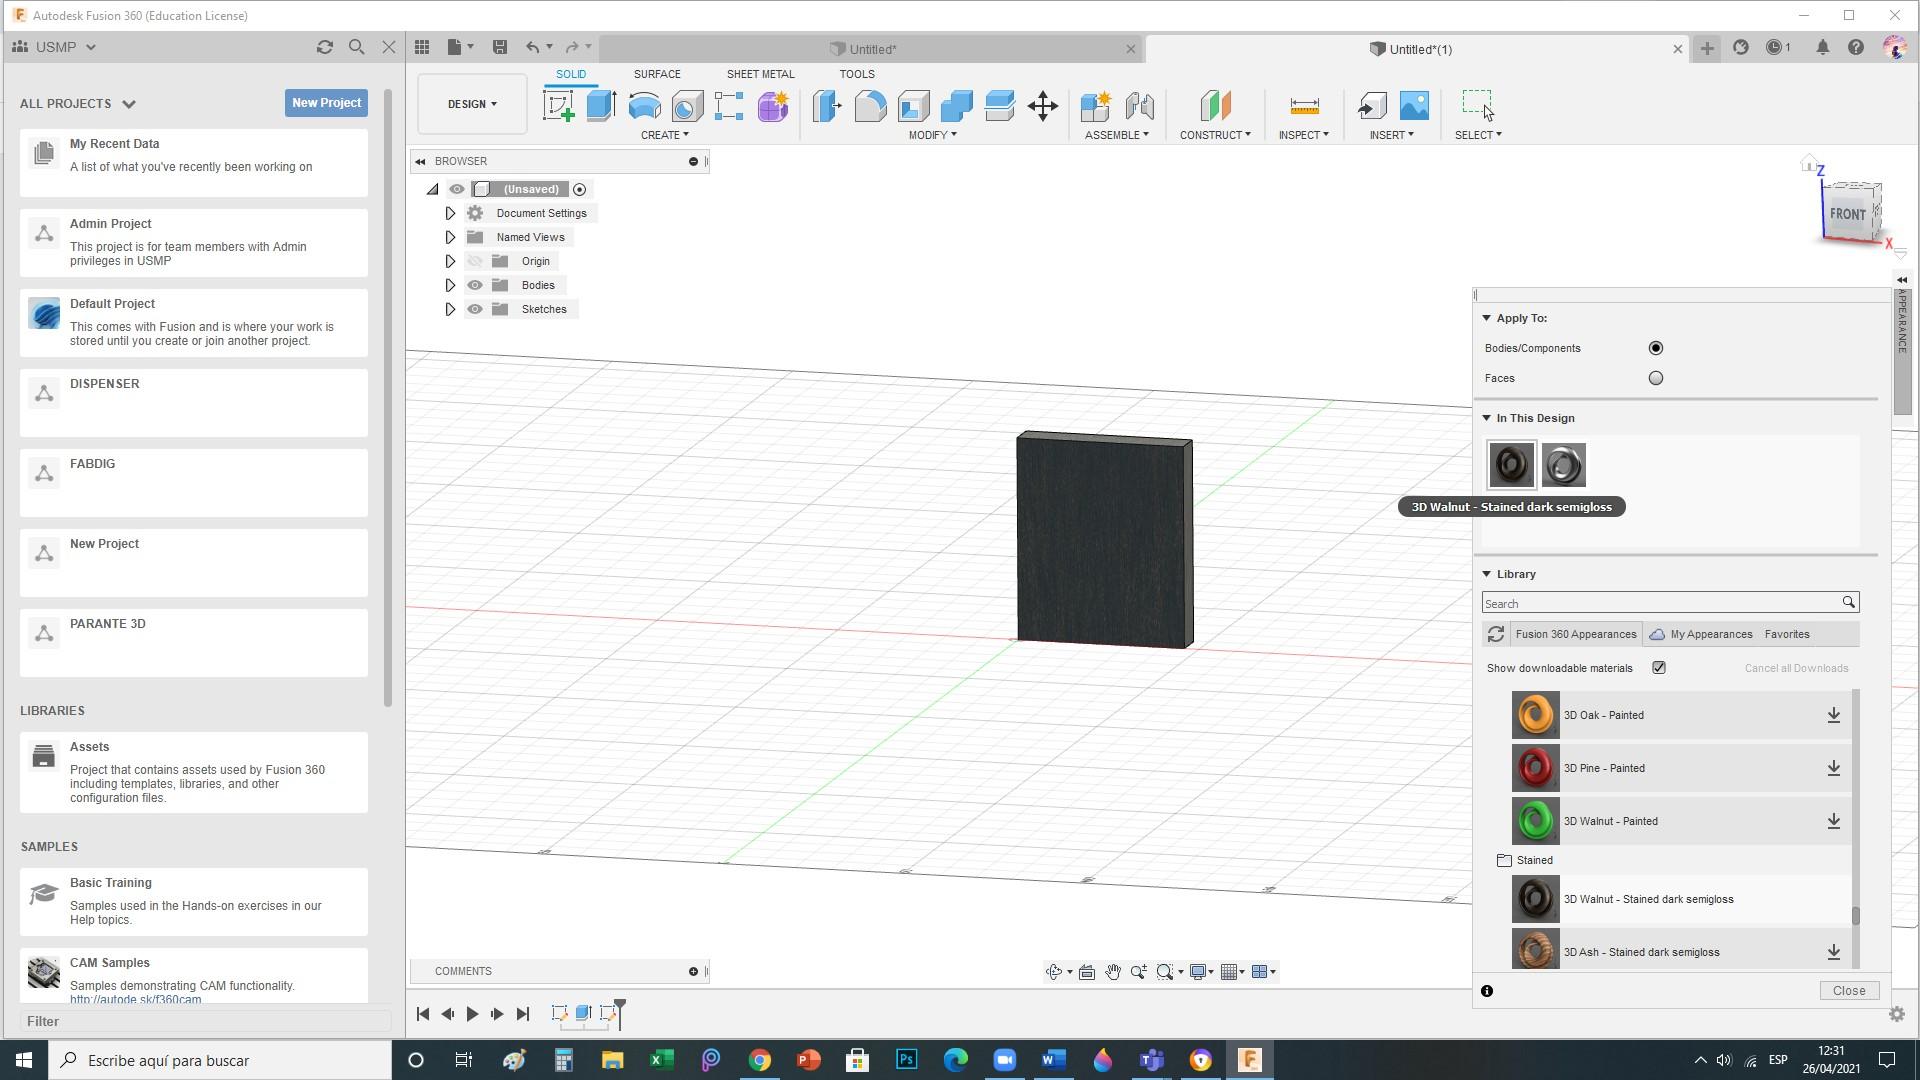The width and height of the screenshot is (1920, 1080).
Task: Uncheck Show downloadable materials
Action: coord(1659,668)
